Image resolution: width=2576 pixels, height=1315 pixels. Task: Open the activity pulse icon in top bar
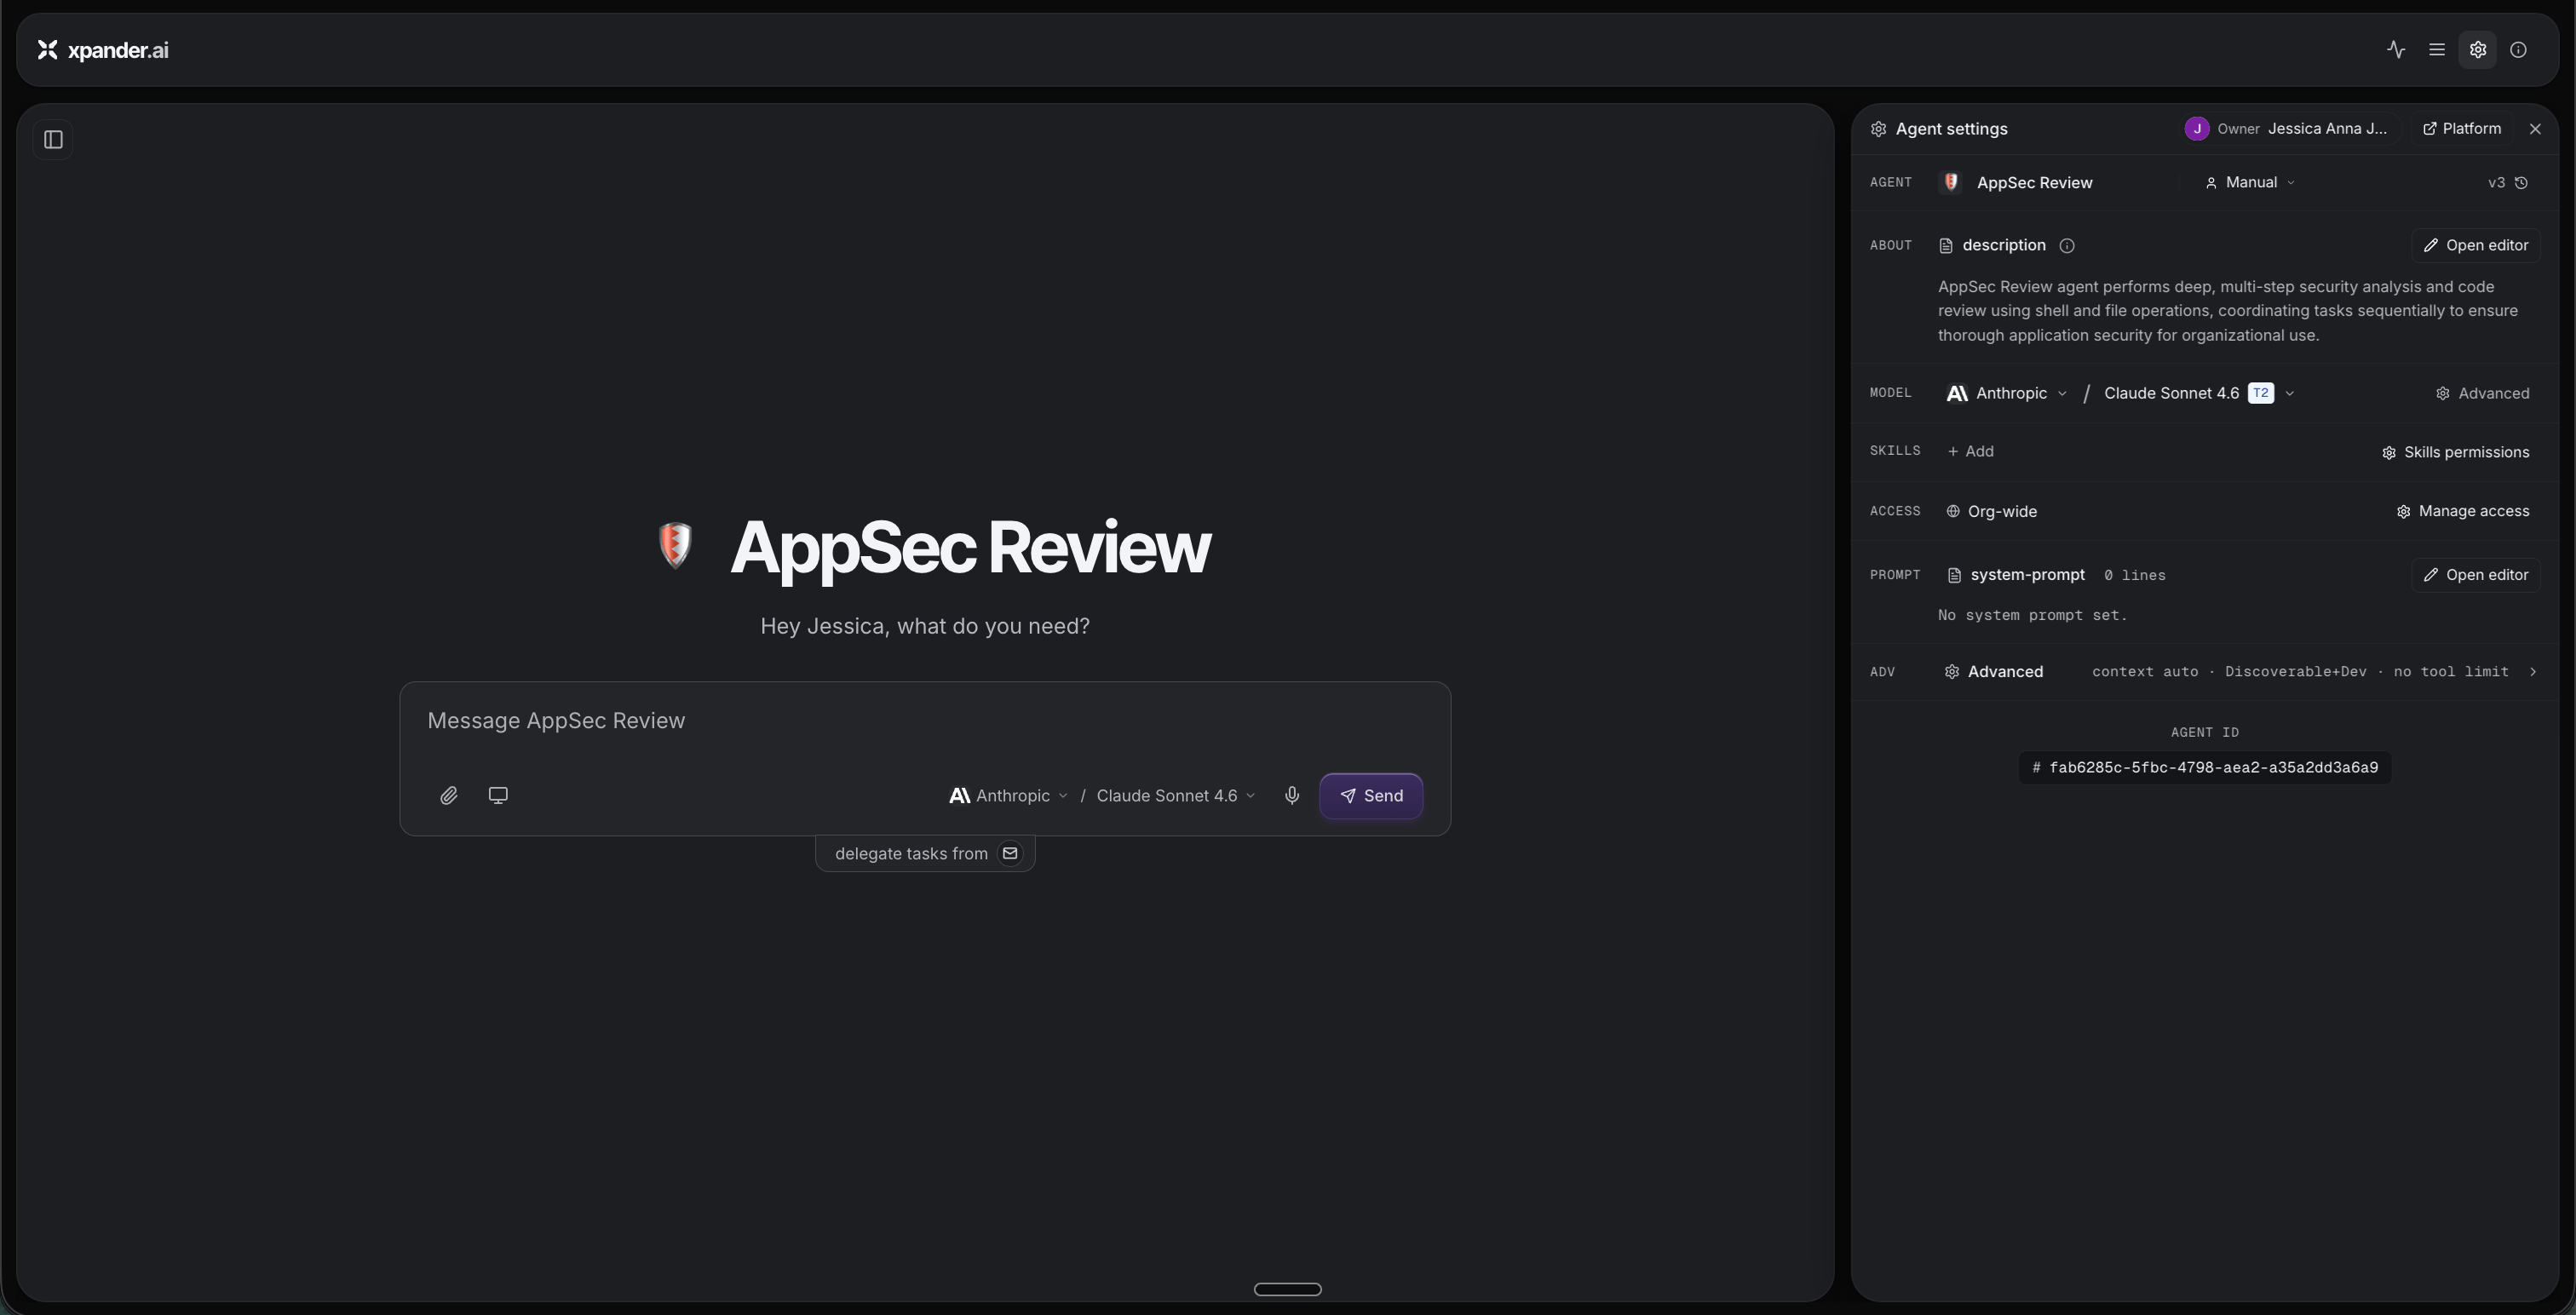(x=2396, y=50)
